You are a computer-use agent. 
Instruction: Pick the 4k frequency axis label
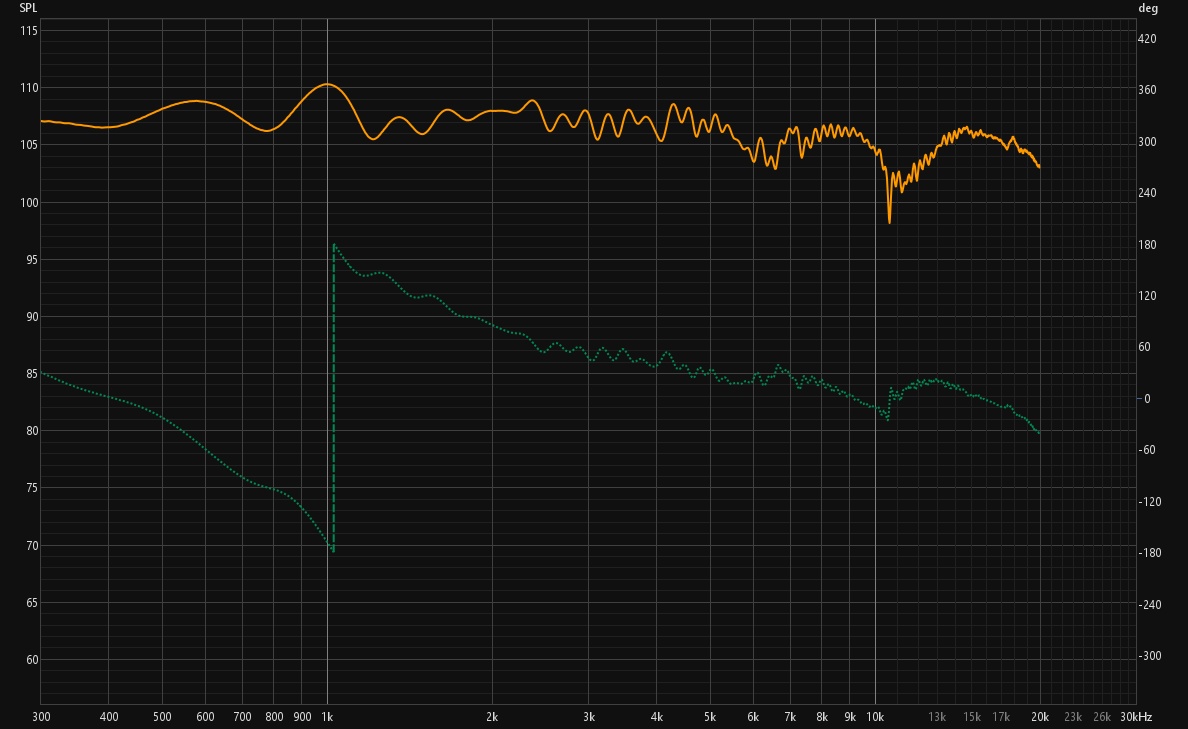point(657,717)
